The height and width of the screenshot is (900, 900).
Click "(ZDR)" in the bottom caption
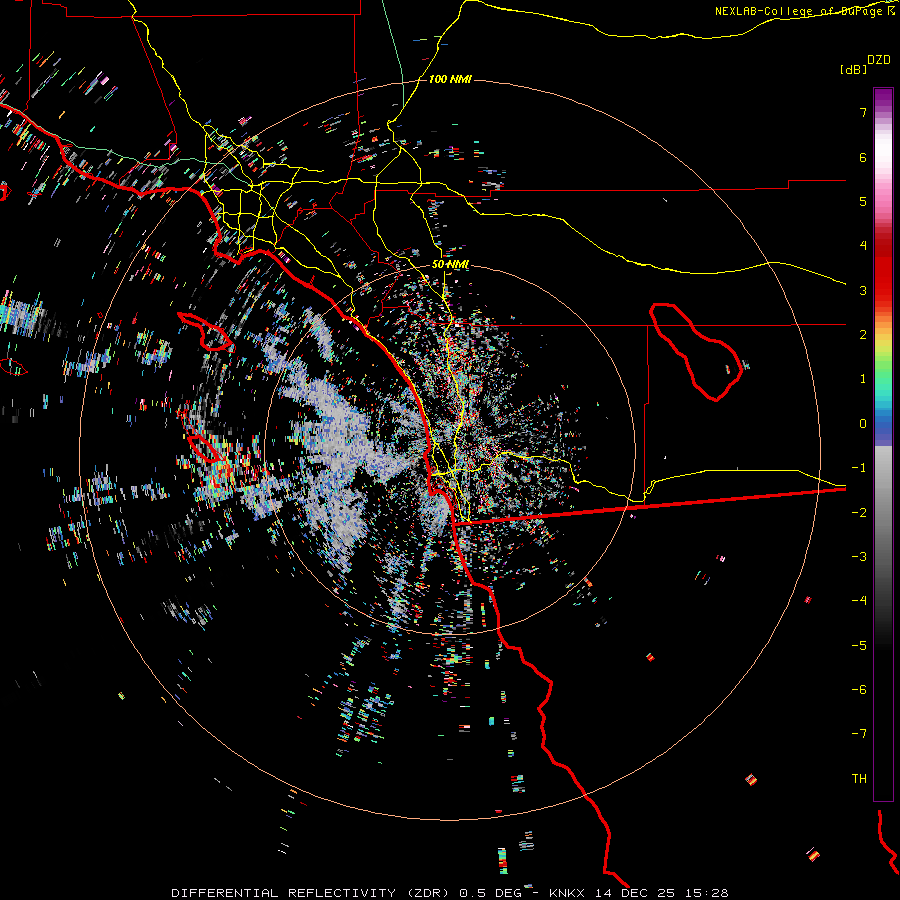coord(428,893)
